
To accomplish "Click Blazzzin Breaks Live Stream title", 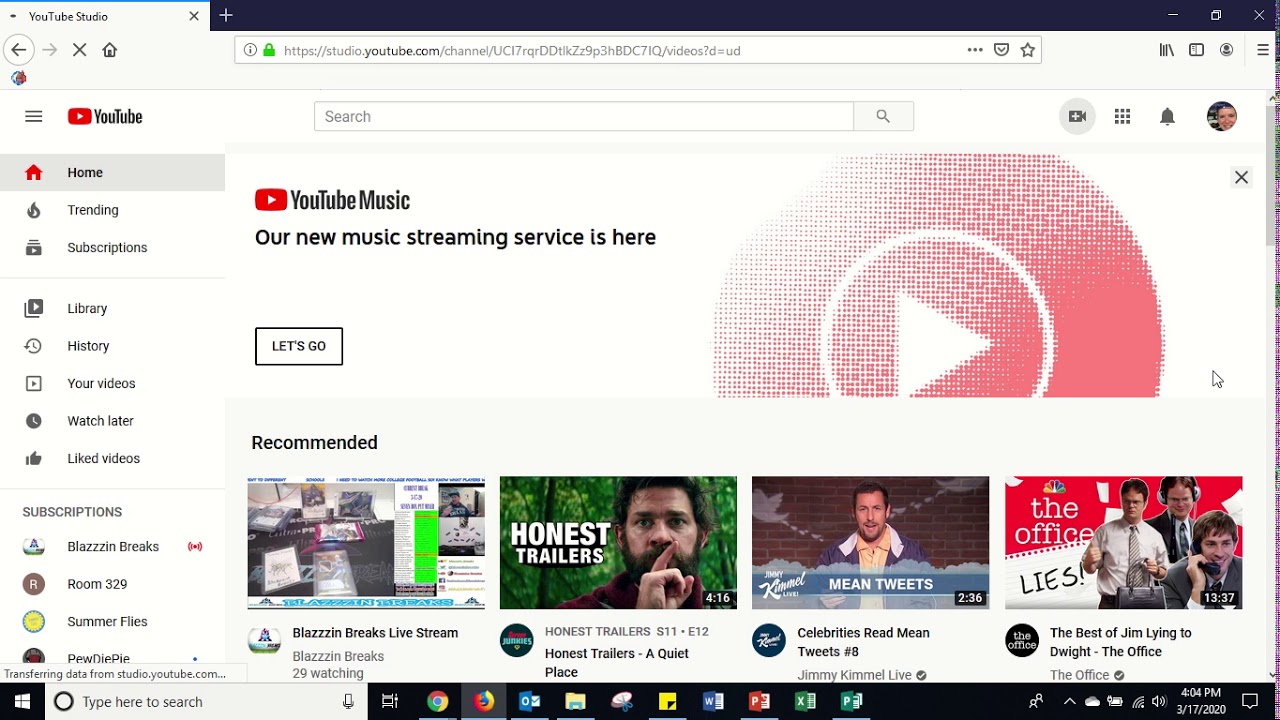I will (375, 633).
